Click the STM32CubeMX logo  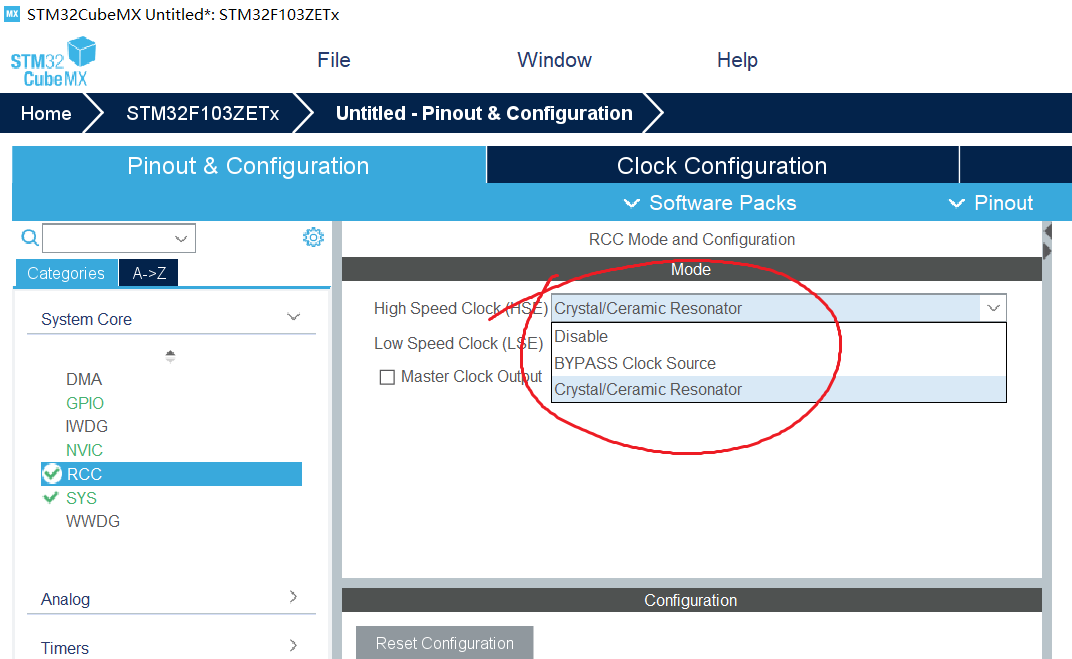(x=52, y=60)
